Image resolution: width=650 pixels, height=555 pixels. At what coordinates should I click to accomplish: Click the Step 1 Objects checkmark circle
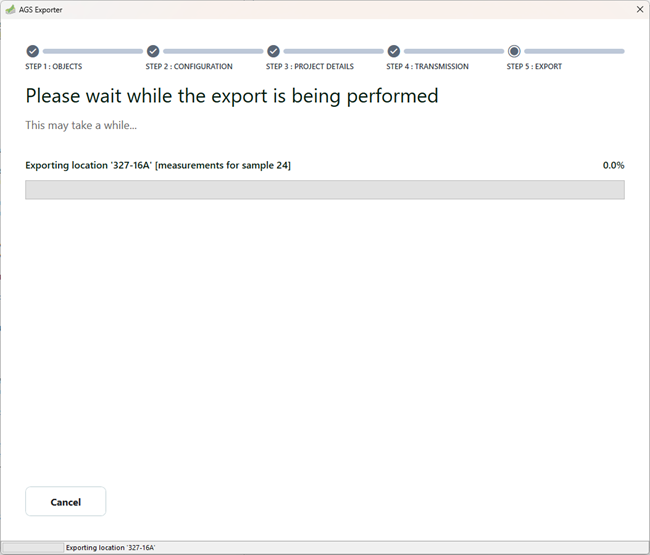[33, 51]
